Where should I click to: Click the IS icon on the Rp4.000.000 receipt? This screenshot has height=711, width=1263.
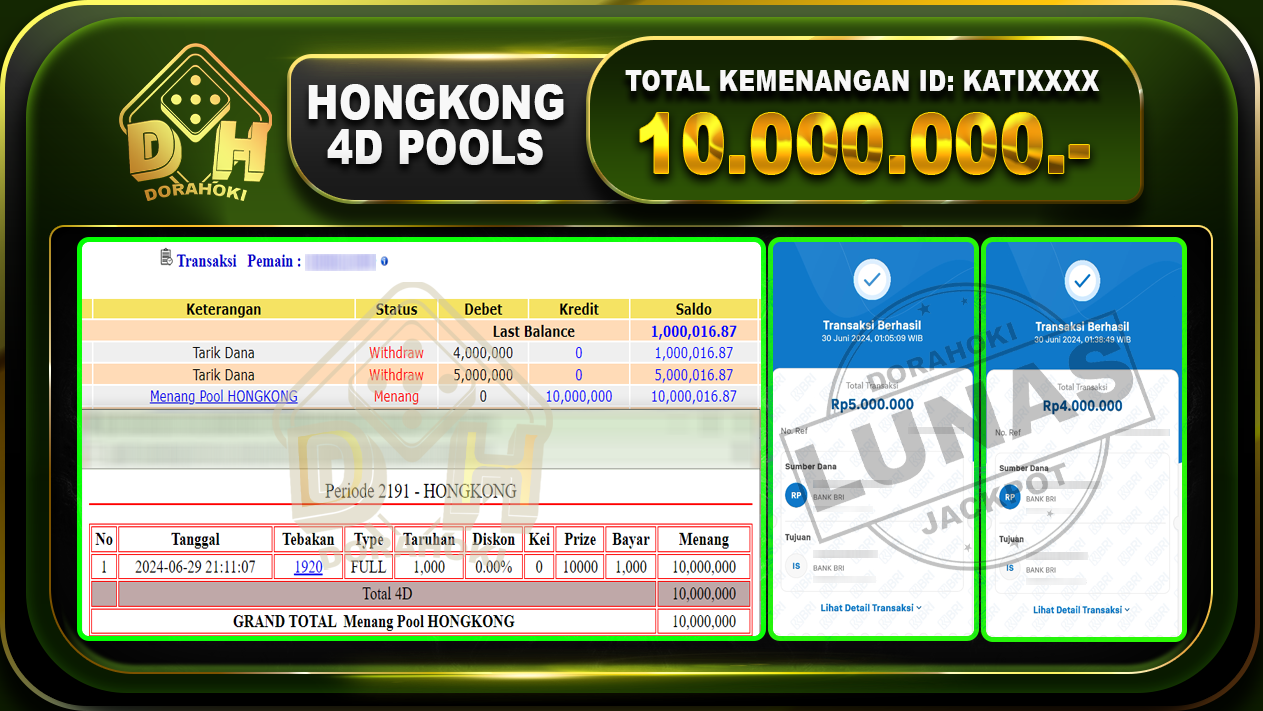pos(1010,566)
